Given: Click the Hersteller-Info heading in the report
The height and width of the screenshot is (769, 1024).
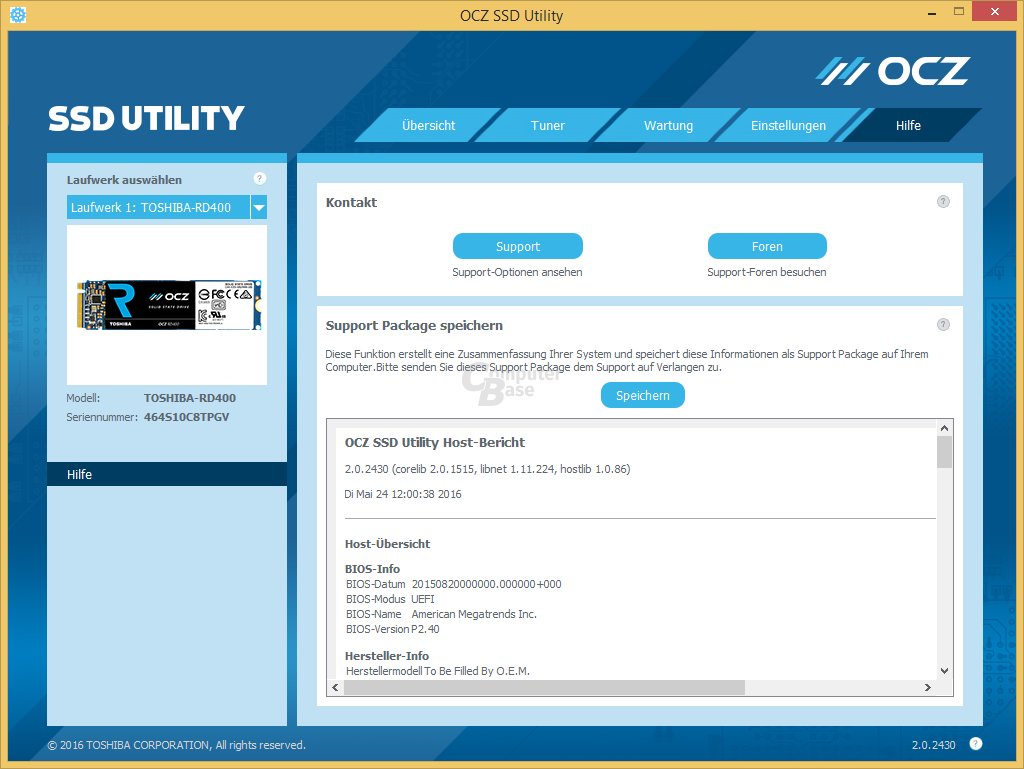Looking at the screenshot, I should tap(387, 656).
